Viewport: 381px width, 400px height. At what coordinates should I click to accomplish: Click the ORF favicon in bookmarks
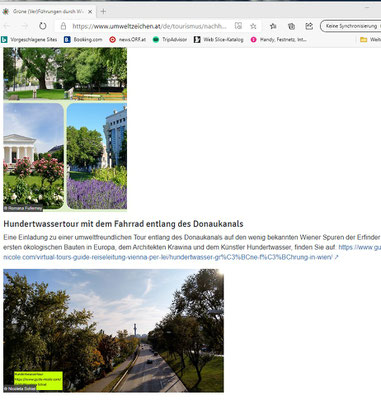pyautogui.click(x=112, y=40)
